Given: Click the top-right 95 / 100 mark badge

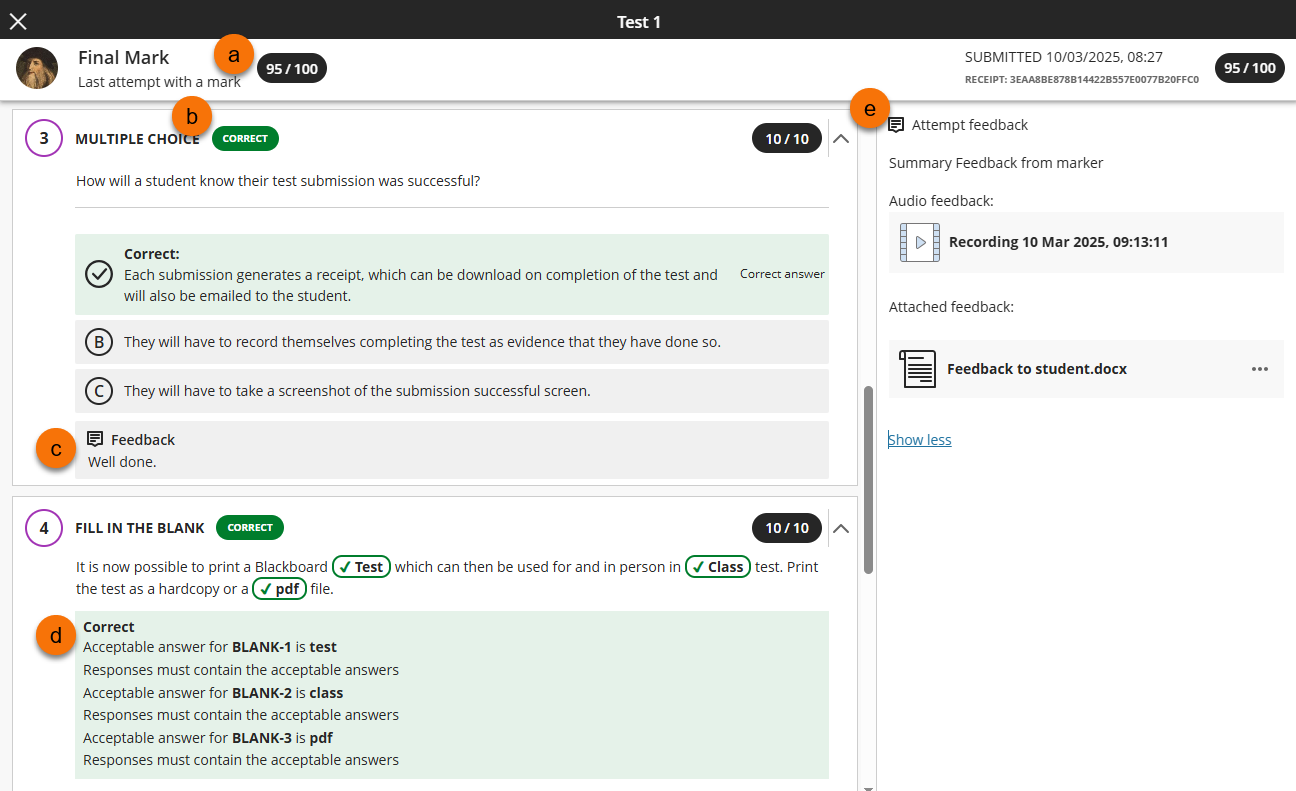Looking at the screenshot, I should (1249, 68).
